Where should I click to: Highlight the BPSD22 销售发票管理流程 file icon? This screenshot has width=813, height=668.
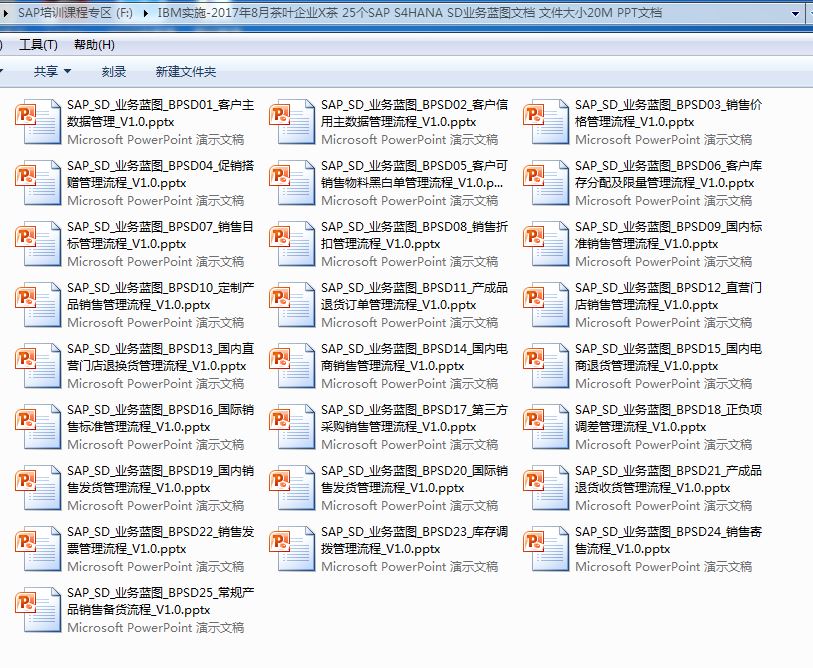point(38,549)
